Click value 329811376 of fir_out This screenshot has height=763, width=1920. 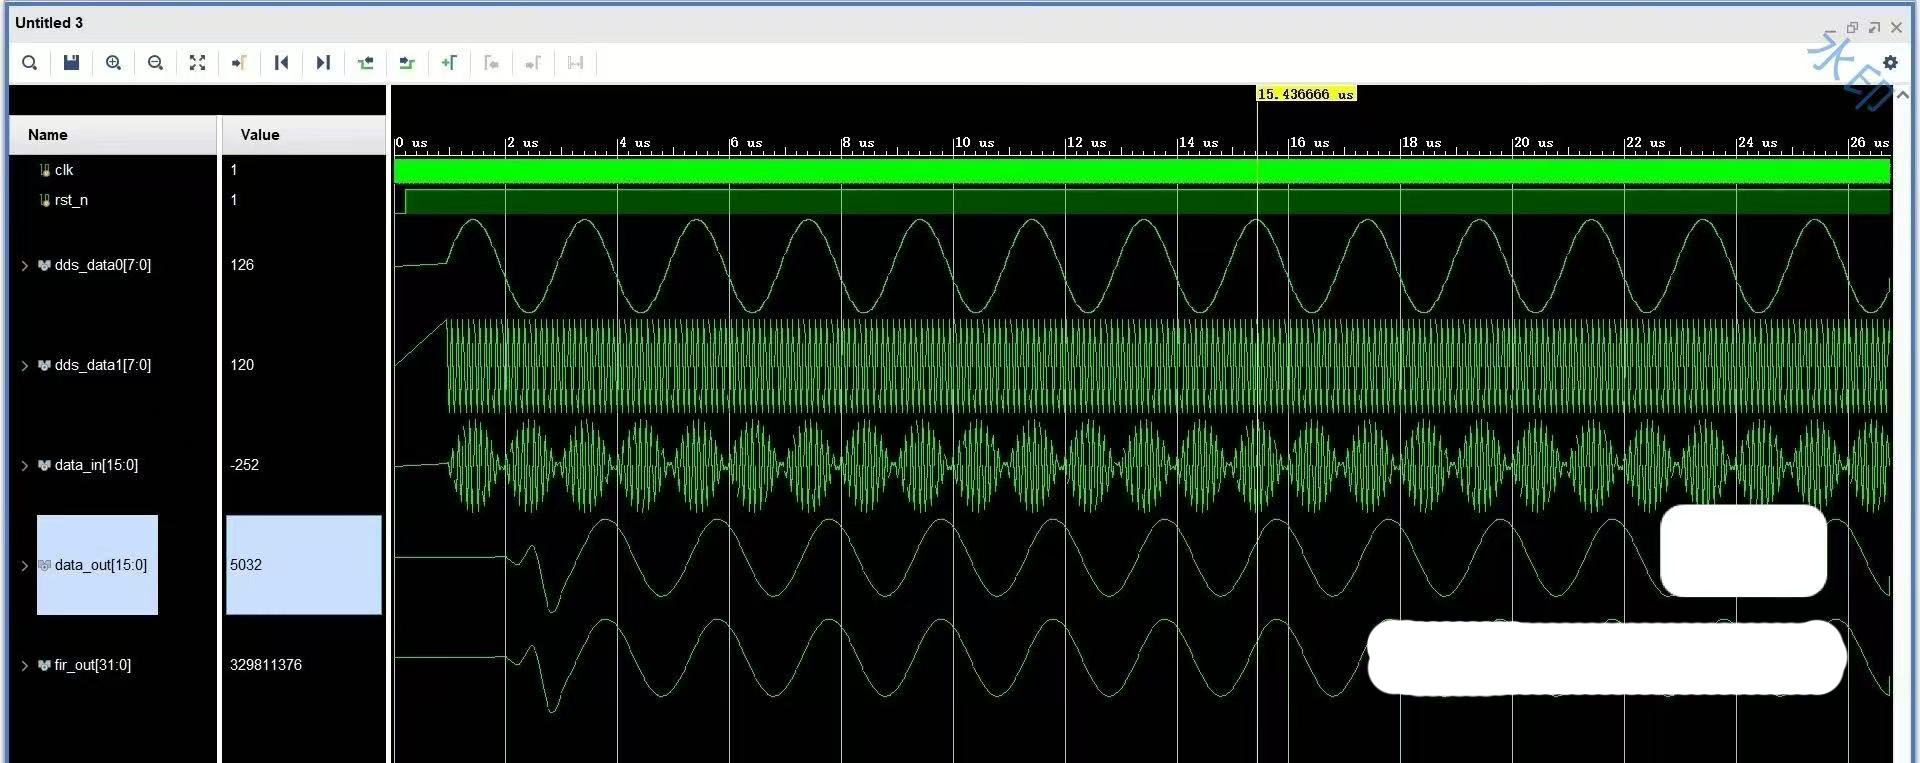tap(266, 665)
